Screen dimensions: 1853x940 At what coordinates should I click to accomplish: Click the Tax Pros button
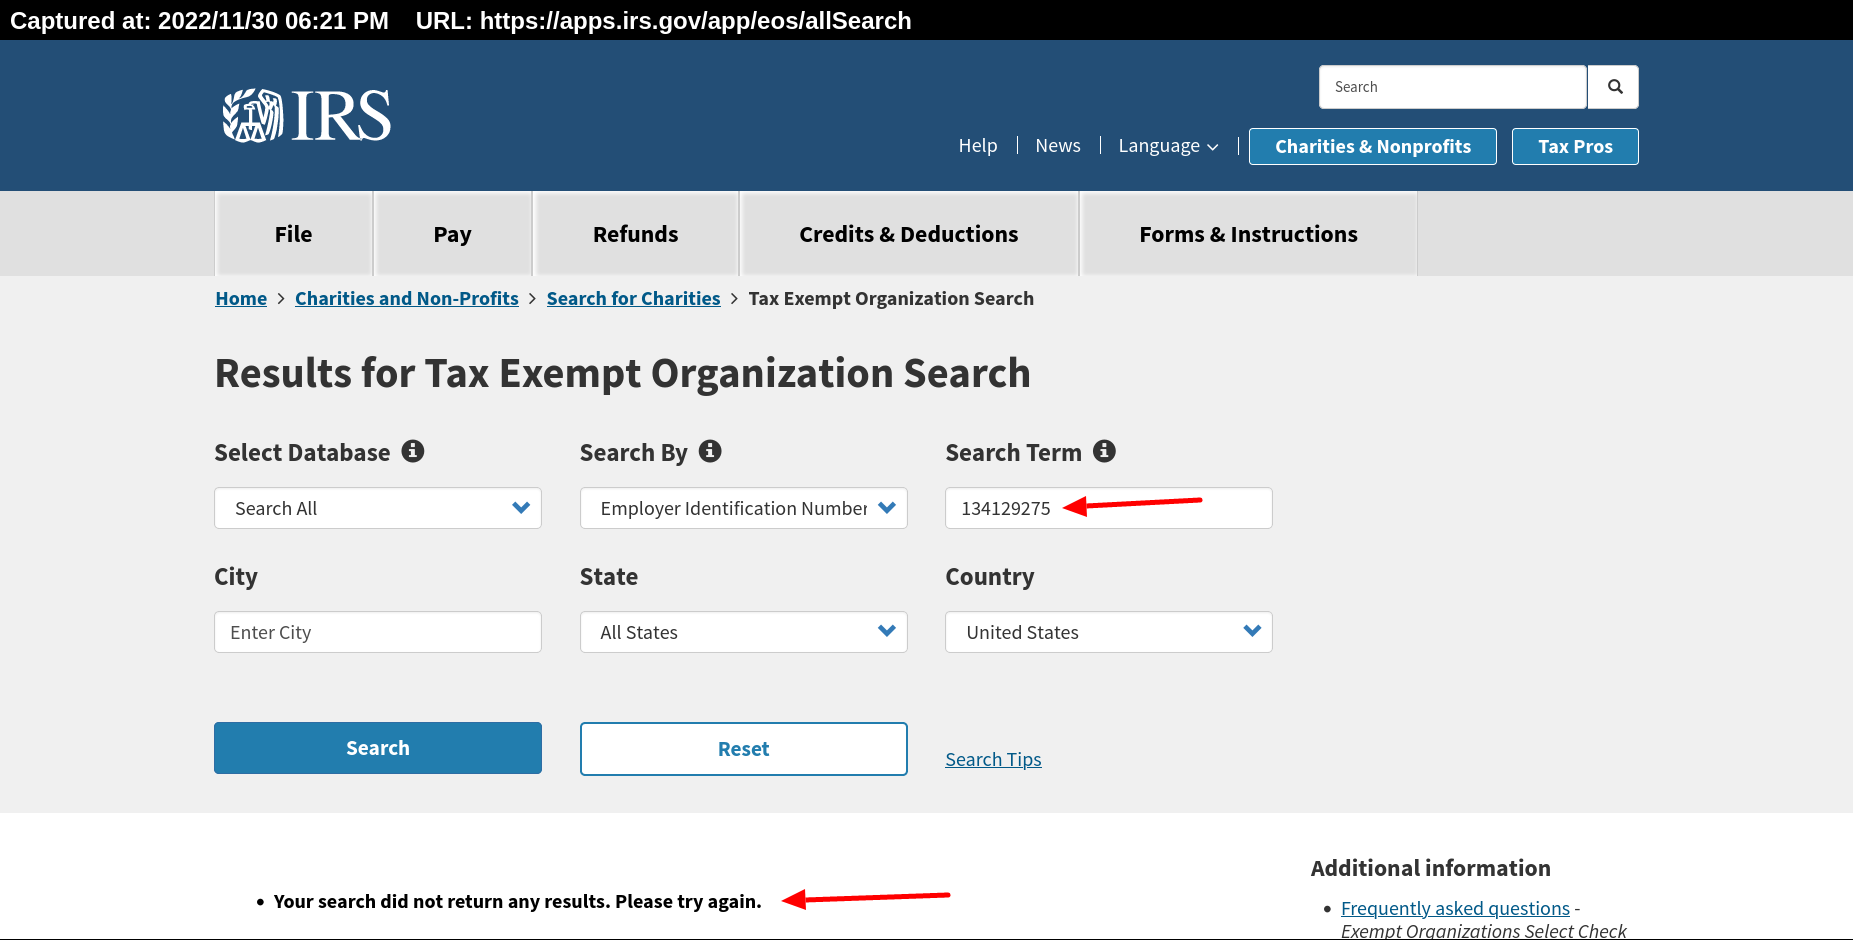(x=1575, y=147)
